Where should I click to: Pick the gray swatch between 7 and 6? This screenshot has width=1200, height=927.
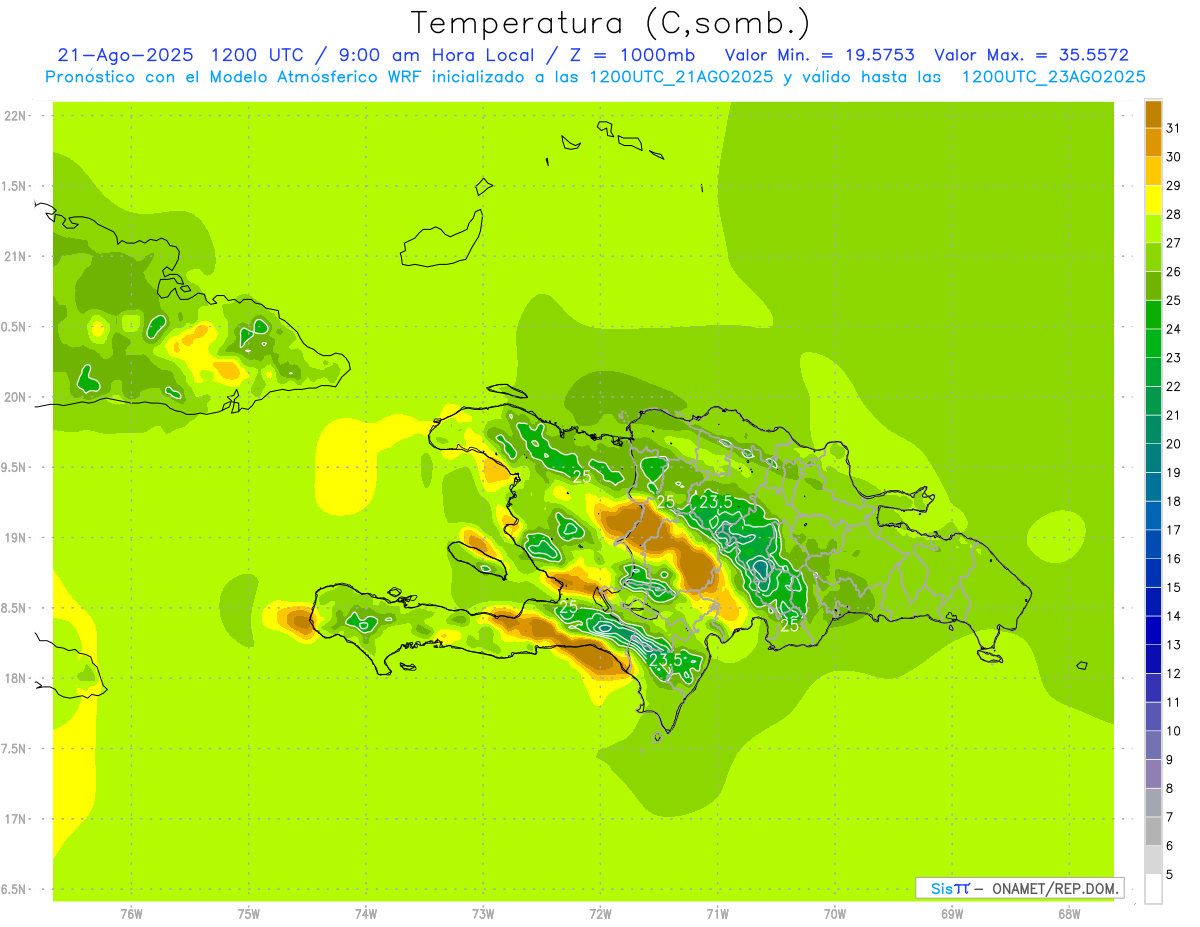click(1153, 831)
